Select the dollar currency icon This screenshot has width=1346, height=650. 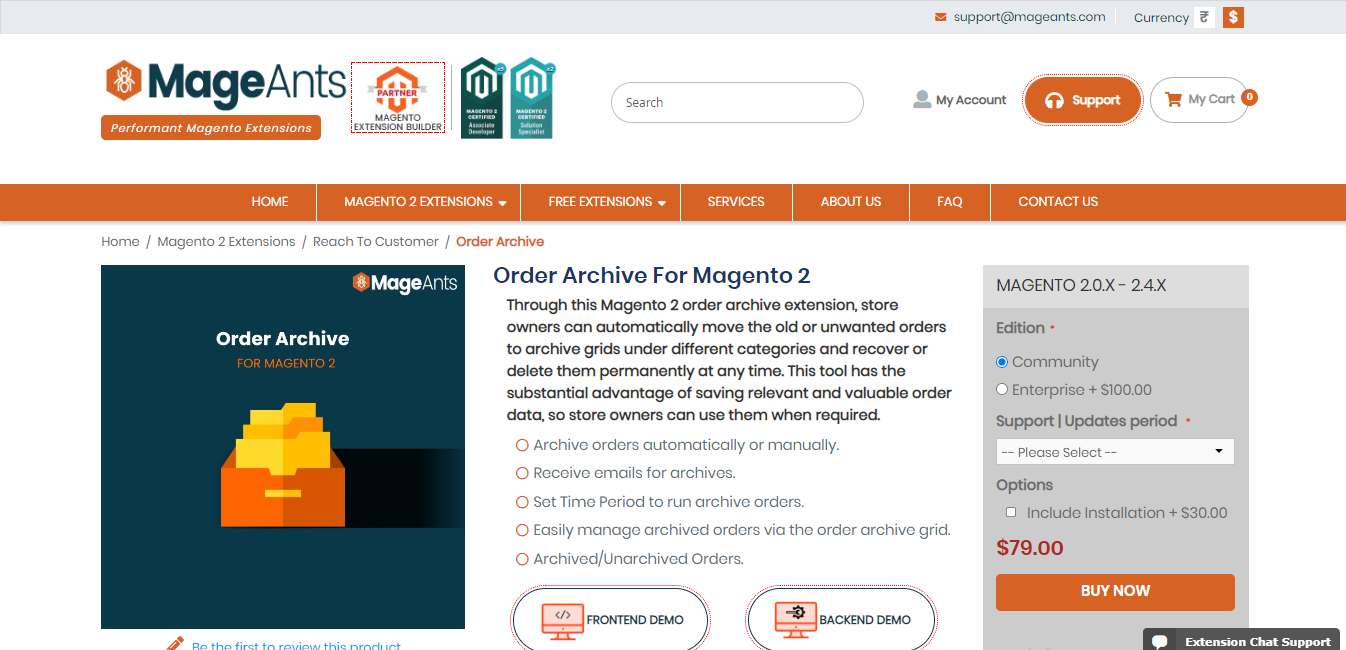click(1232, 17)
